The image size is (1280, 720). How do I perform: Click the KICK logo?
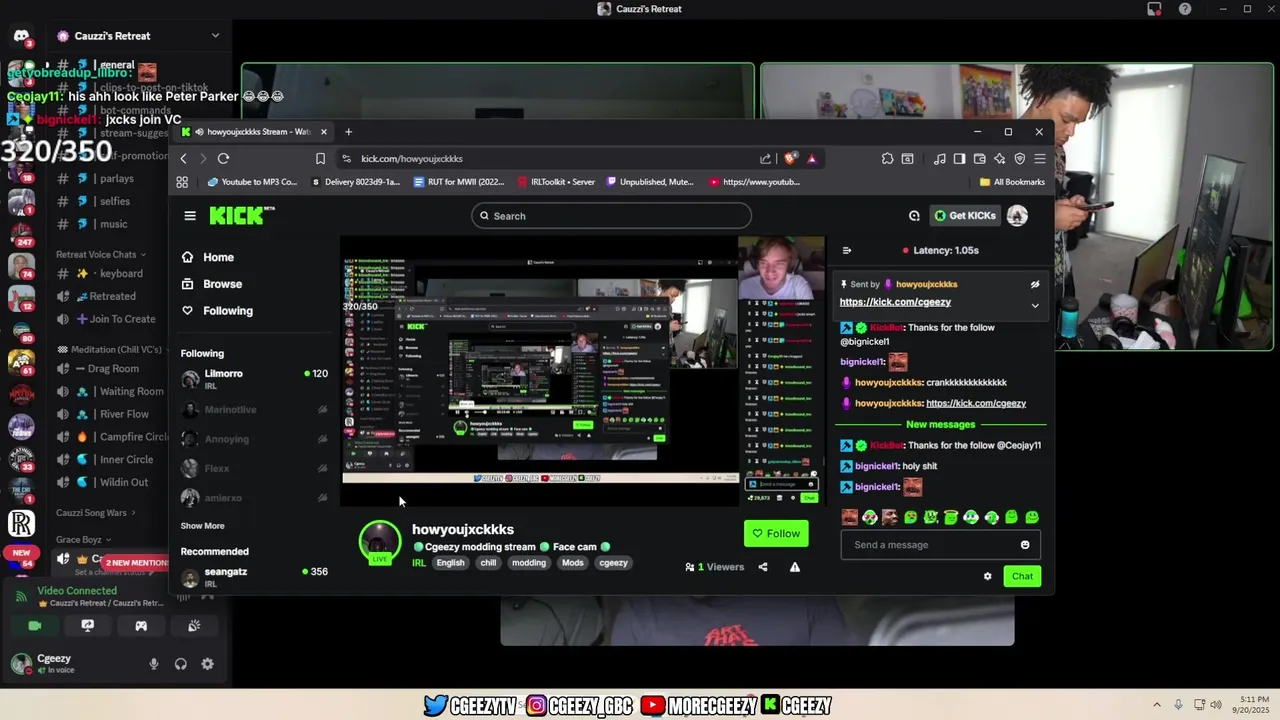tap(241, 215)
